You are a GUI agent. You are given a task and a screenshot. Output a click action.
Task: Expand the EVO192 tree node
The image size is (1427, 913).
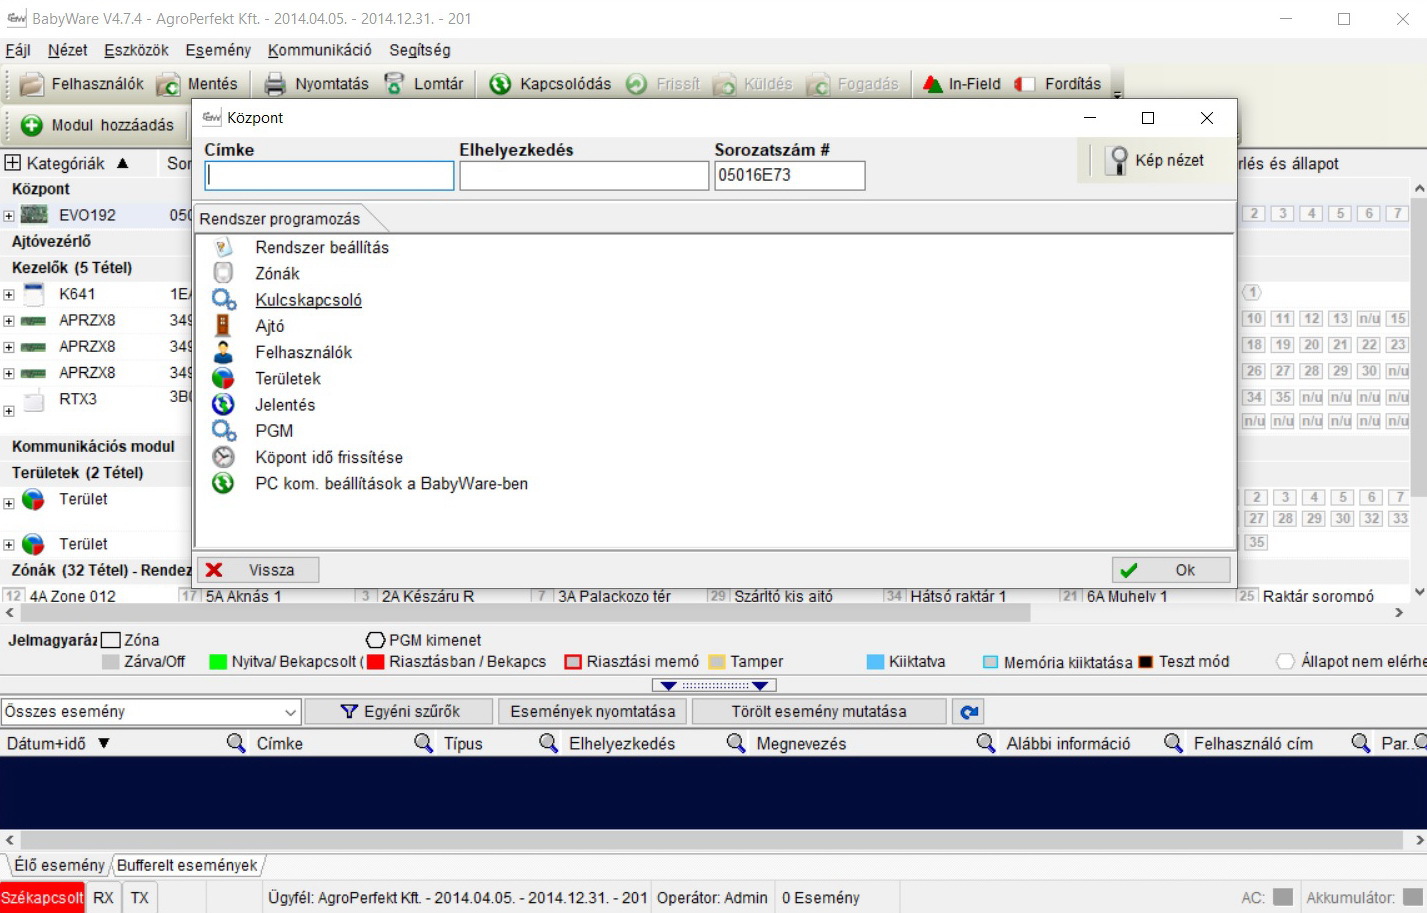(x=9, y=216)
